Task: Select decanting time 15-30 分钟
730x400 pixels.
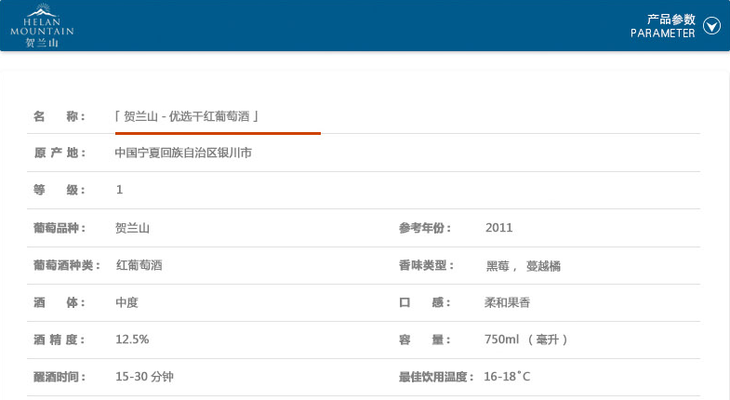Action: point(145,377)
